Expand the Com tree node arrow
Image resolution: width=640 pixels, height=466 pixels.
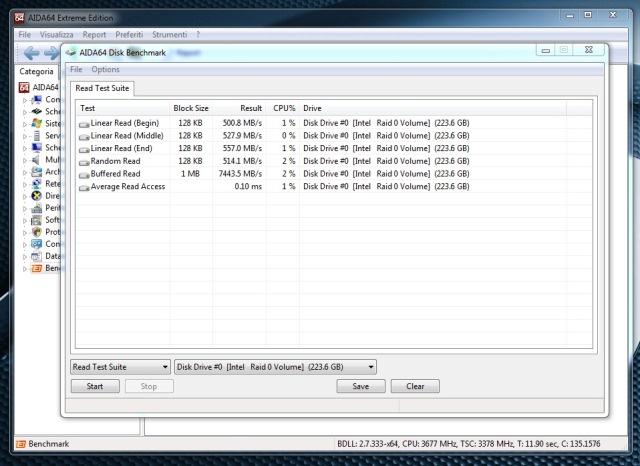[x=25, y=100]
